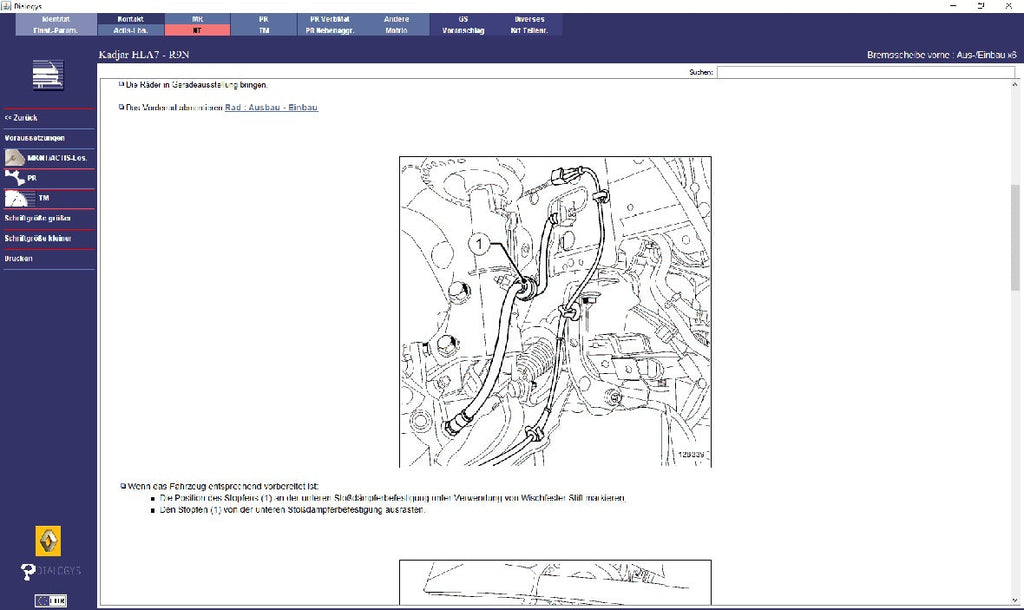The image size is (1024, 610).
Task: Follow the Rad : Ausbau - Einbau link
Action: coord(271,107)
